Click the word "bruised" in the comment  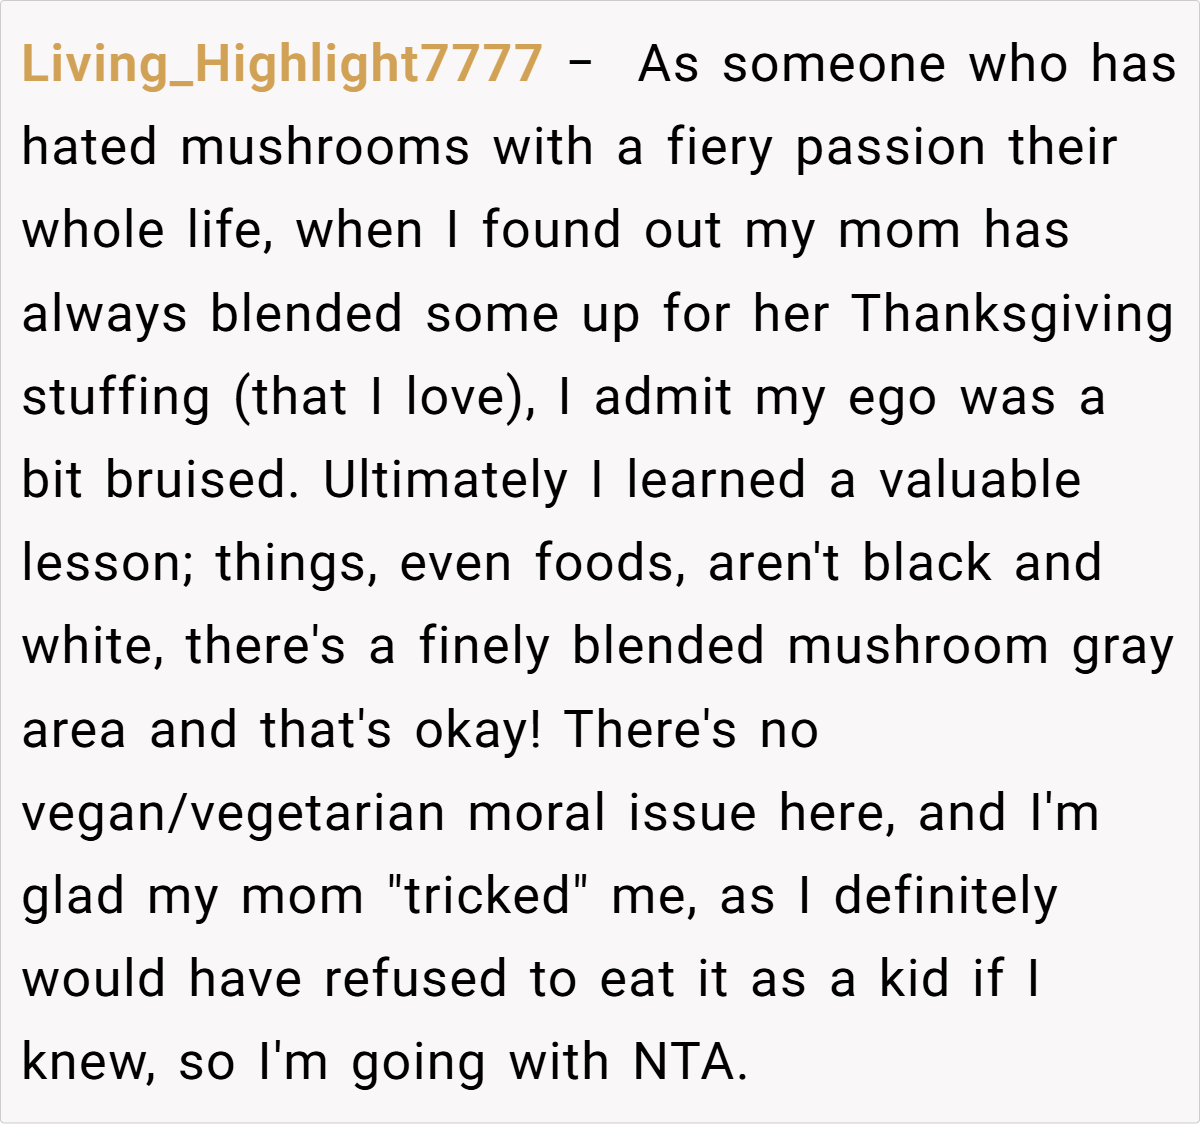(200, 480)
